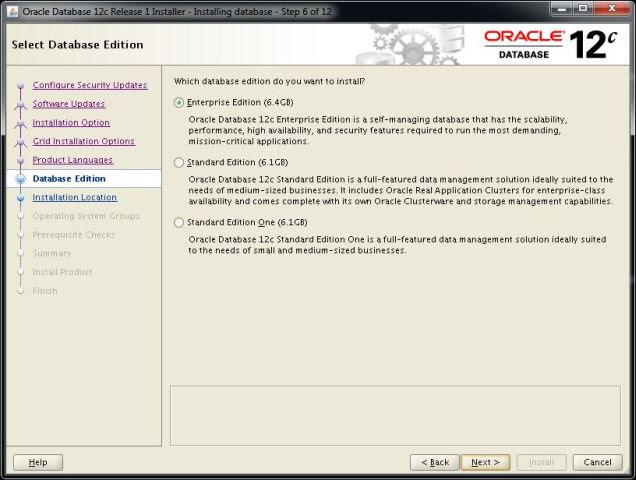Click the Product Languages step marker
This screenshot has height=480, width=636.
pyautogui.click(x=21, y=160)
